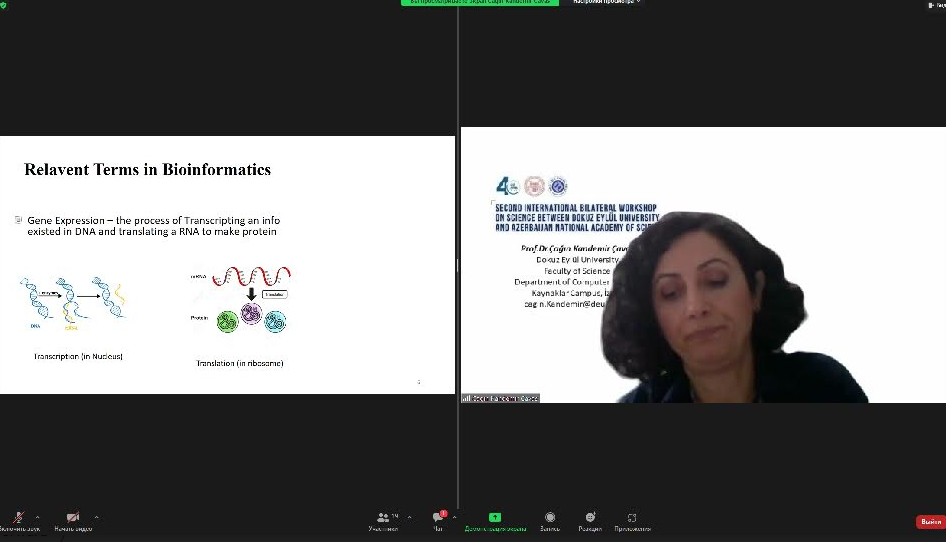Click the '40' anniversary logo in video background

507,186
